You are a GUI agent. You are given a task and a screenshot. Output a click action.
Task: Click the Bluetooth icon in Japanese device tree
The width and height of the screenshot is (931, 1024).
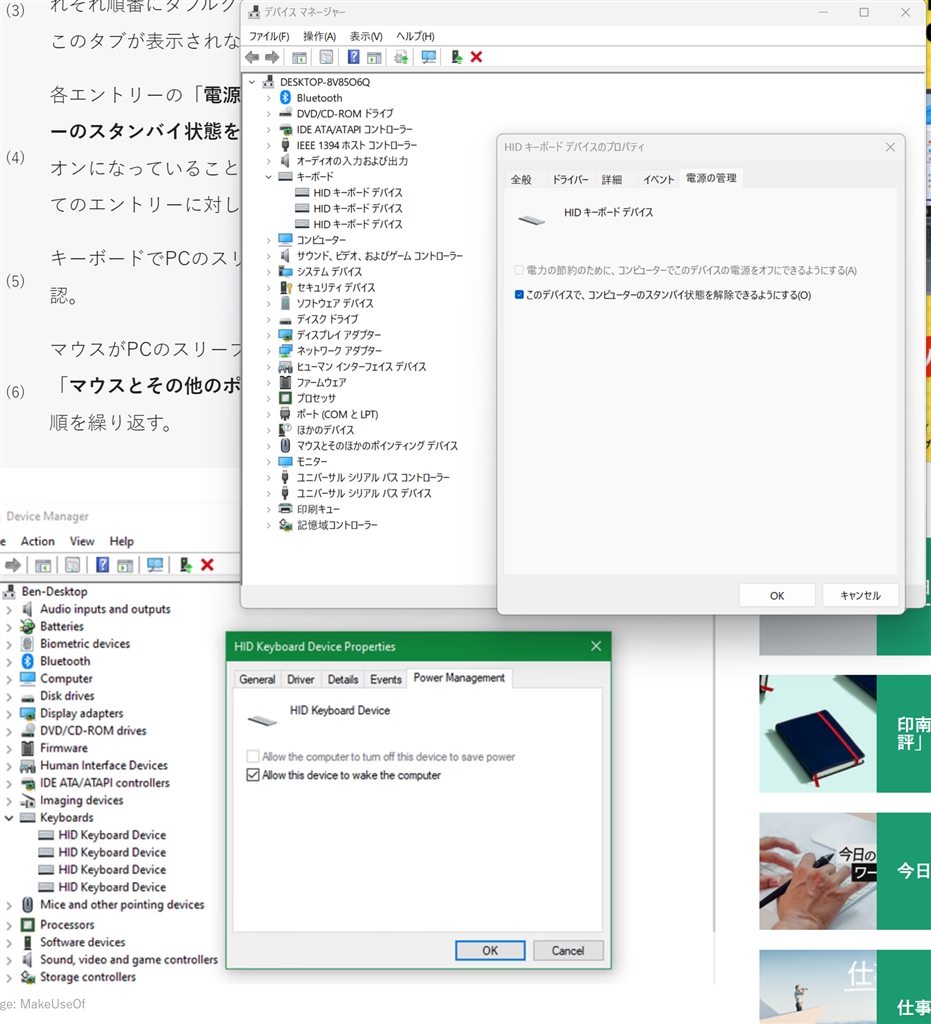click(x=285, y=97)
